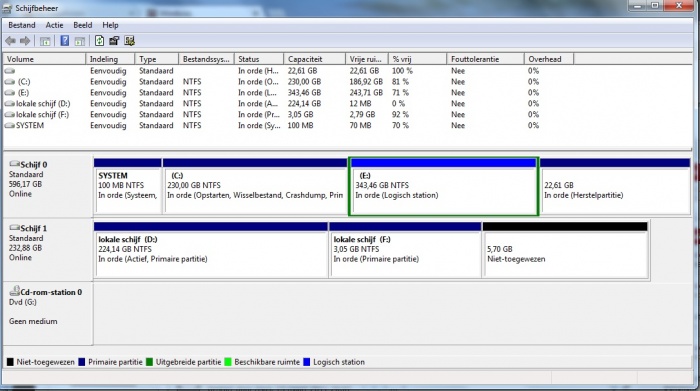Sort by the Capaciteit column header
700x391 pixels.
pos(314,59)
